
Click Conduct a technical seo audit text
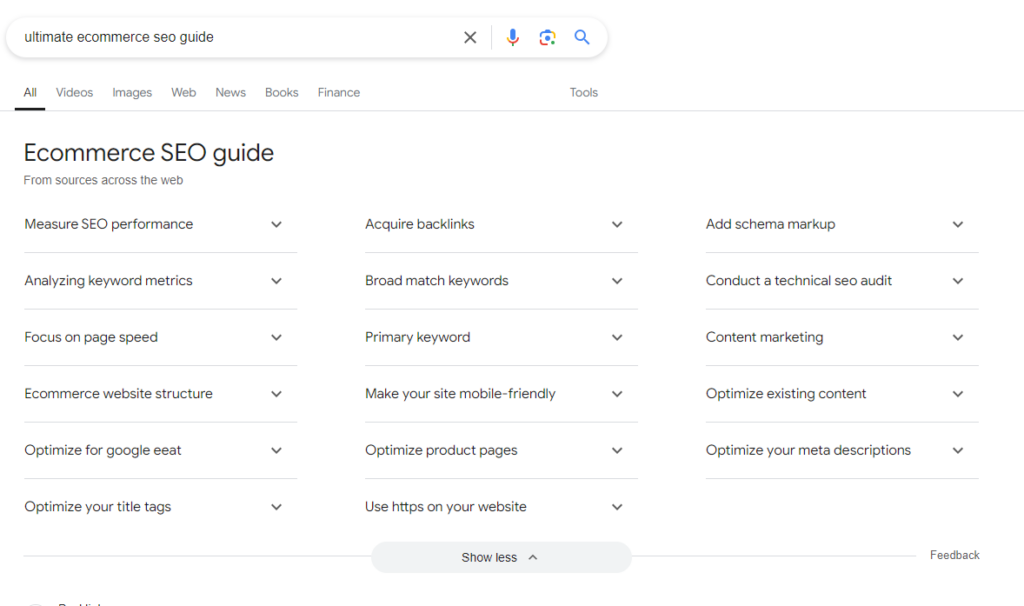pos(799,281)
